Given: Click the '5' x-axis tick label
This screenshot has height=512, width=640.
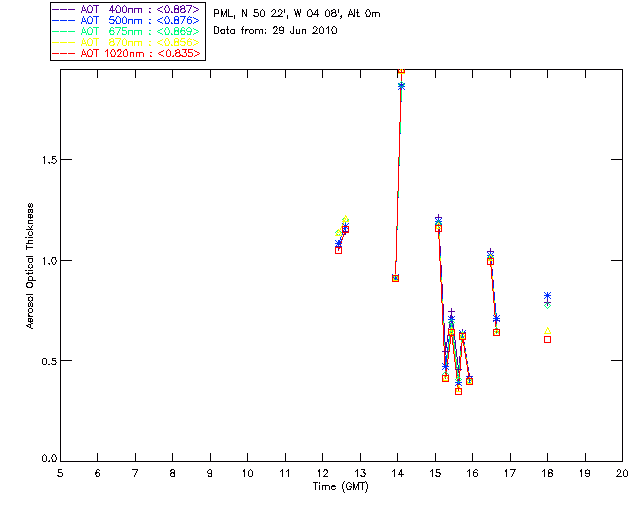Looking at the screenshot, I should 60,473.
